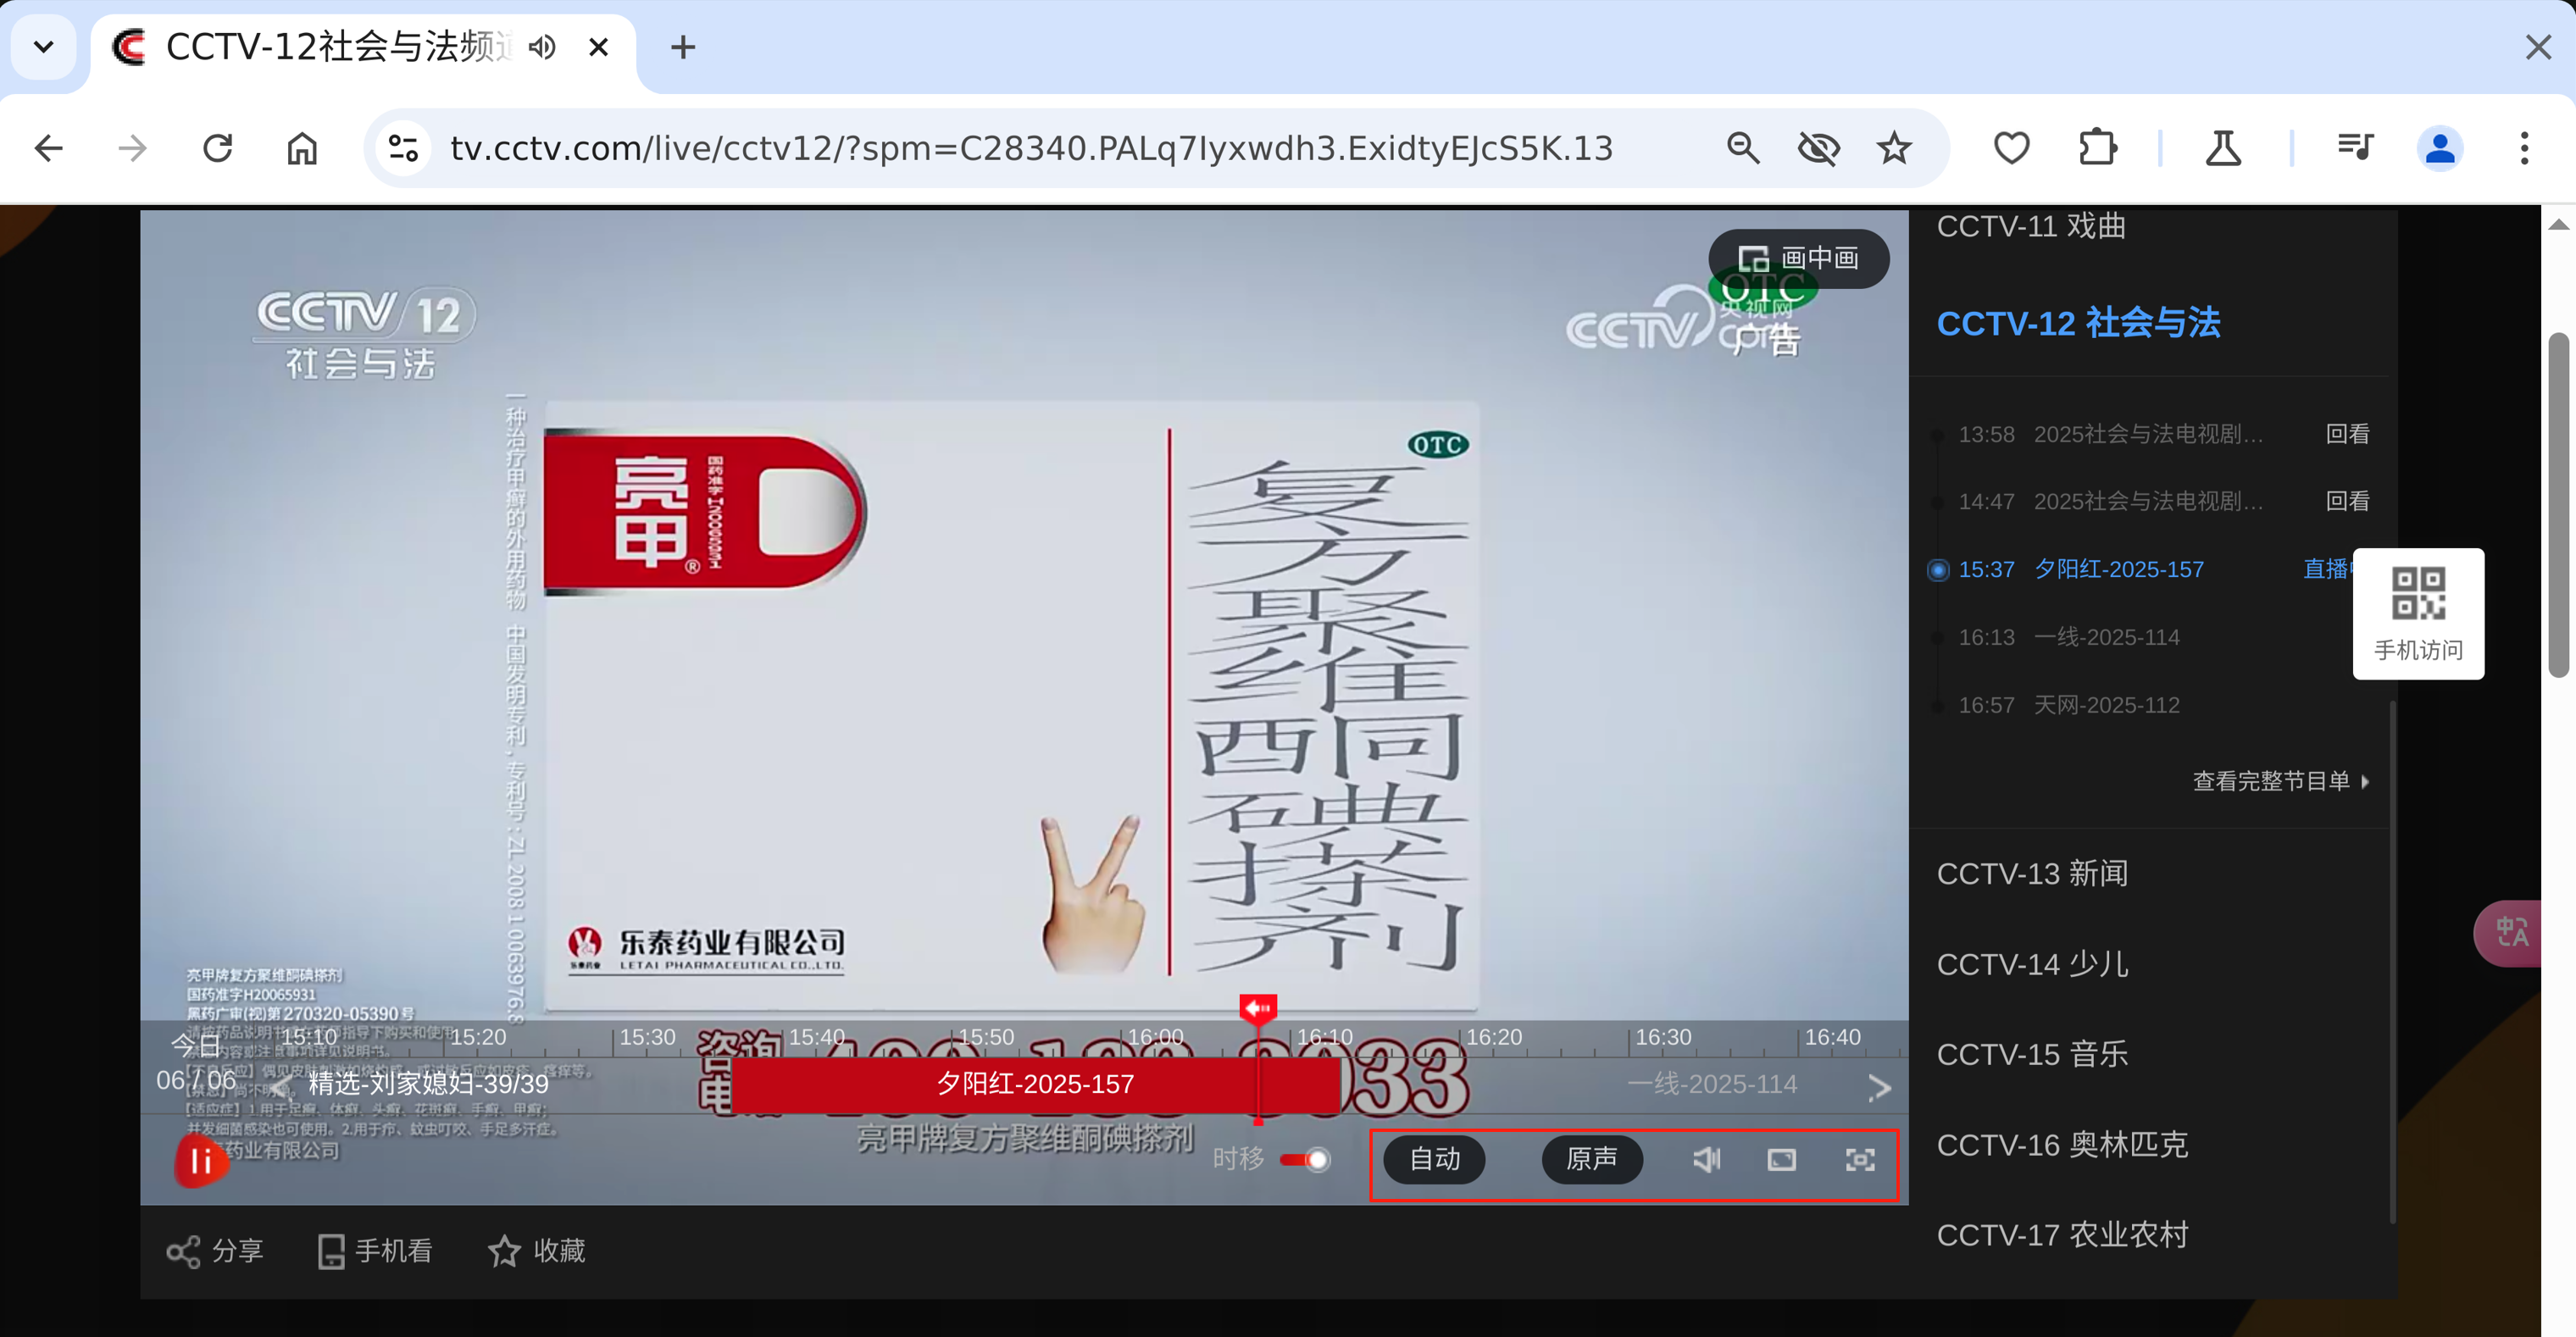Click 回看 replay for the 14:47 program
This screenshot has width=2576, height=1337.
2347,501
